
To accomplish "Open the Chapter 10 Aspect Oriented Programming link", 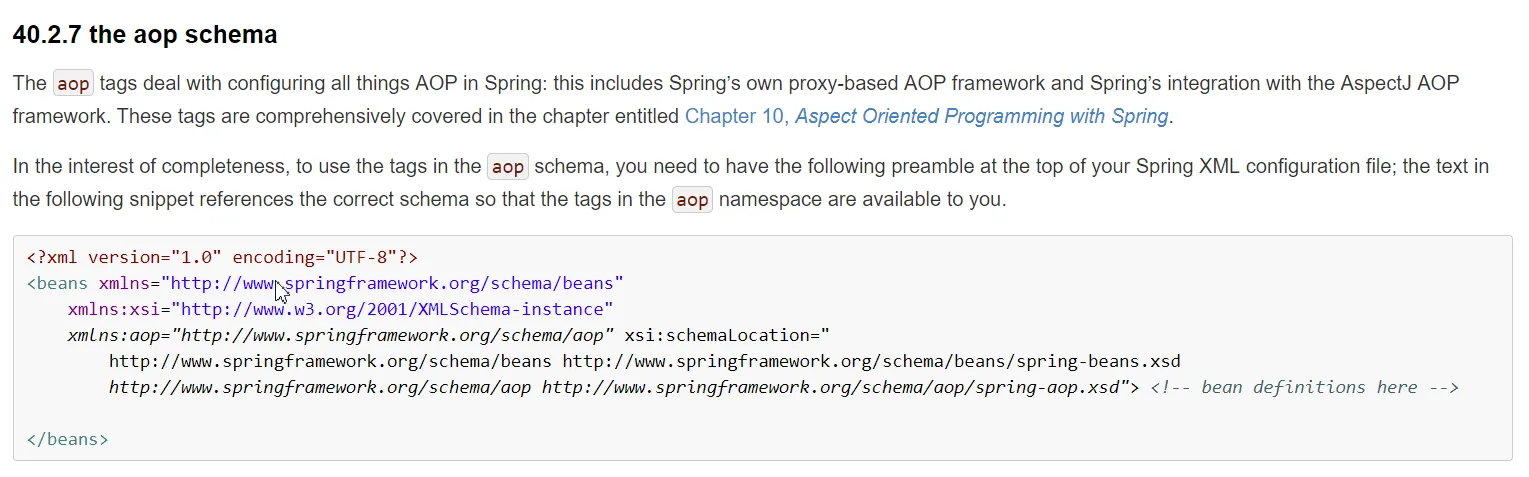I will click(x=926, y=116).
